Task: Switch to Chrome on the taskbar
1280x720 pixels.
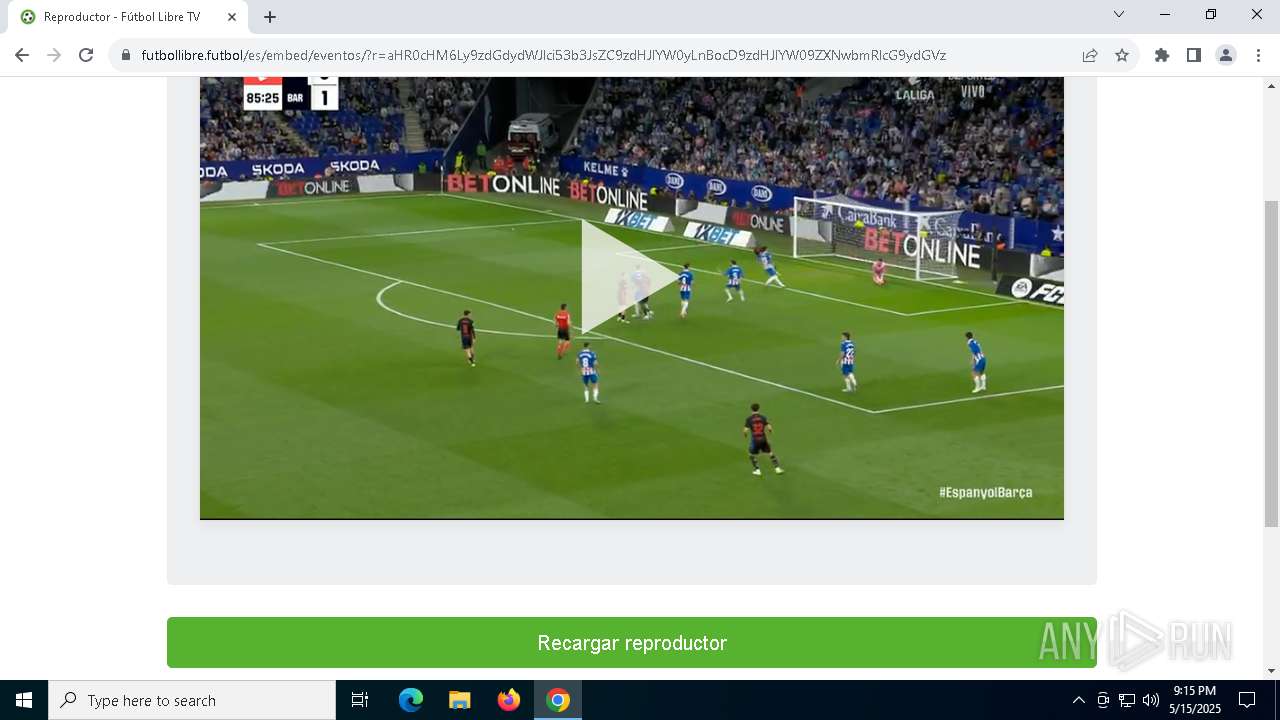Action: coord(558,700)
